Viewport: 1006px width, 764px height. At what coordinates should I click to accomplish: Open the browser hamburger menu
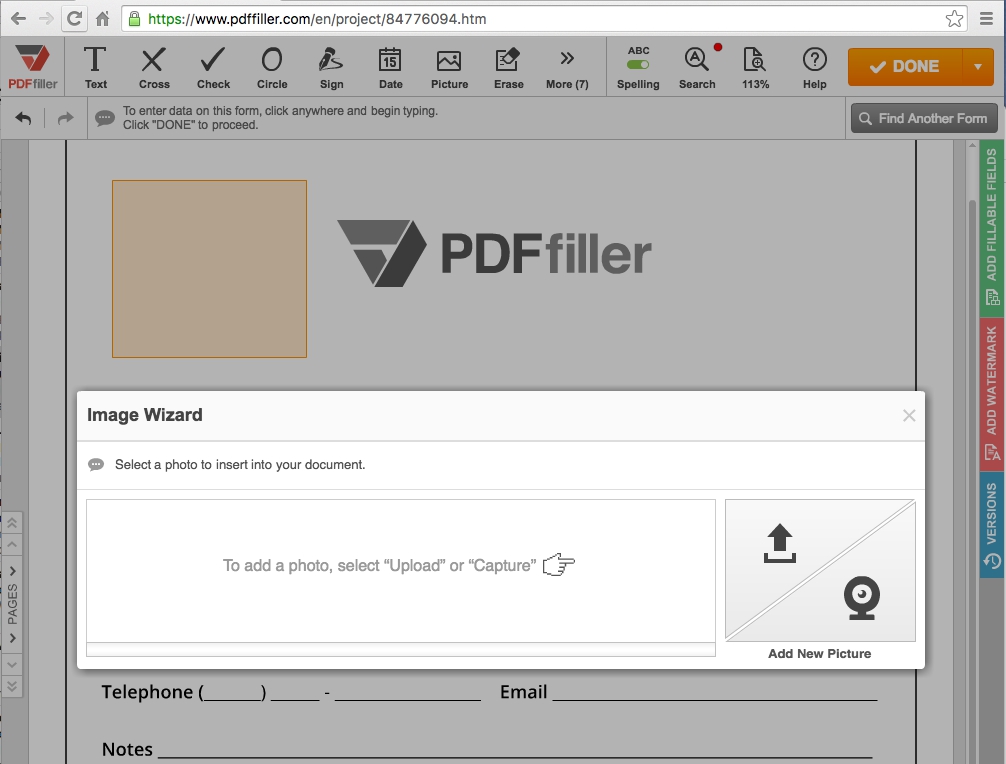coord(987,19)
